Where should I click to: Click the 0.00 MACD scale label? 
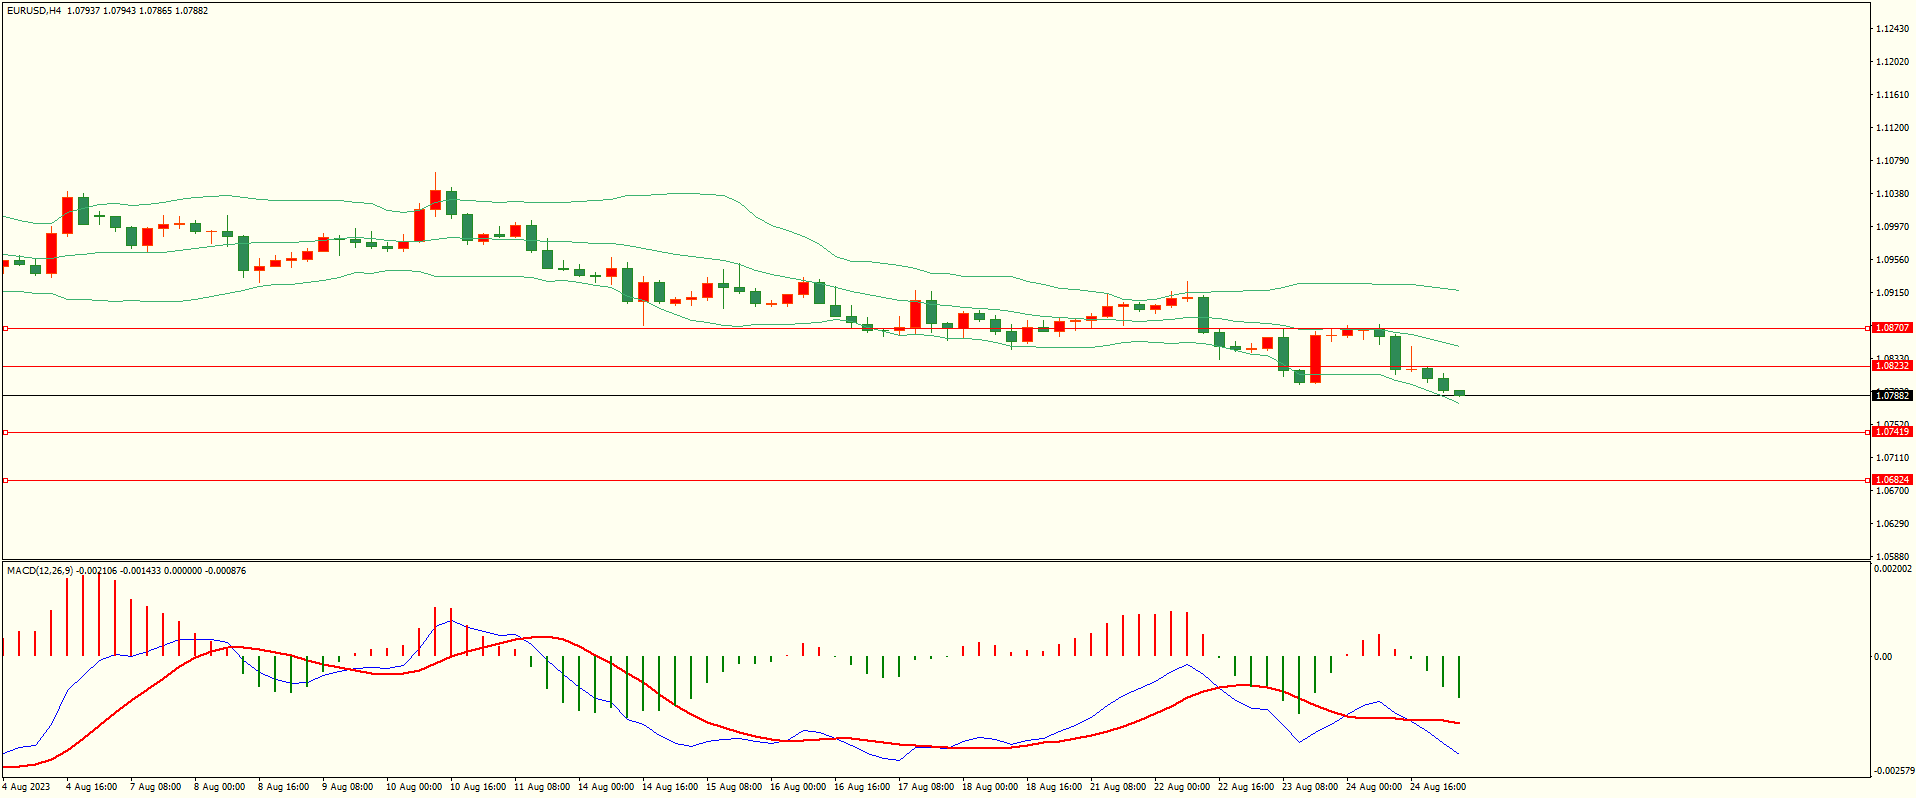tap(1882, 657)
